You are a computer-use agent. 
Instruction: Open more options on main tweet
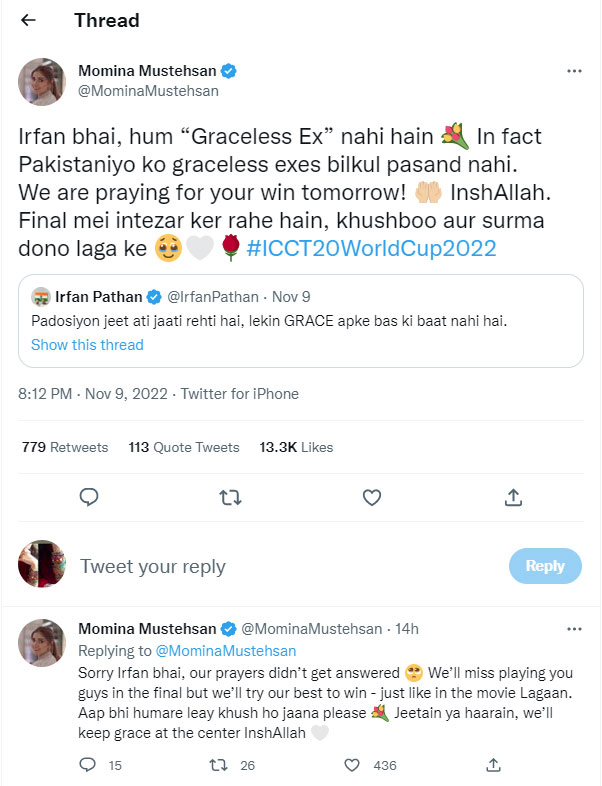(x=574, y=72)
